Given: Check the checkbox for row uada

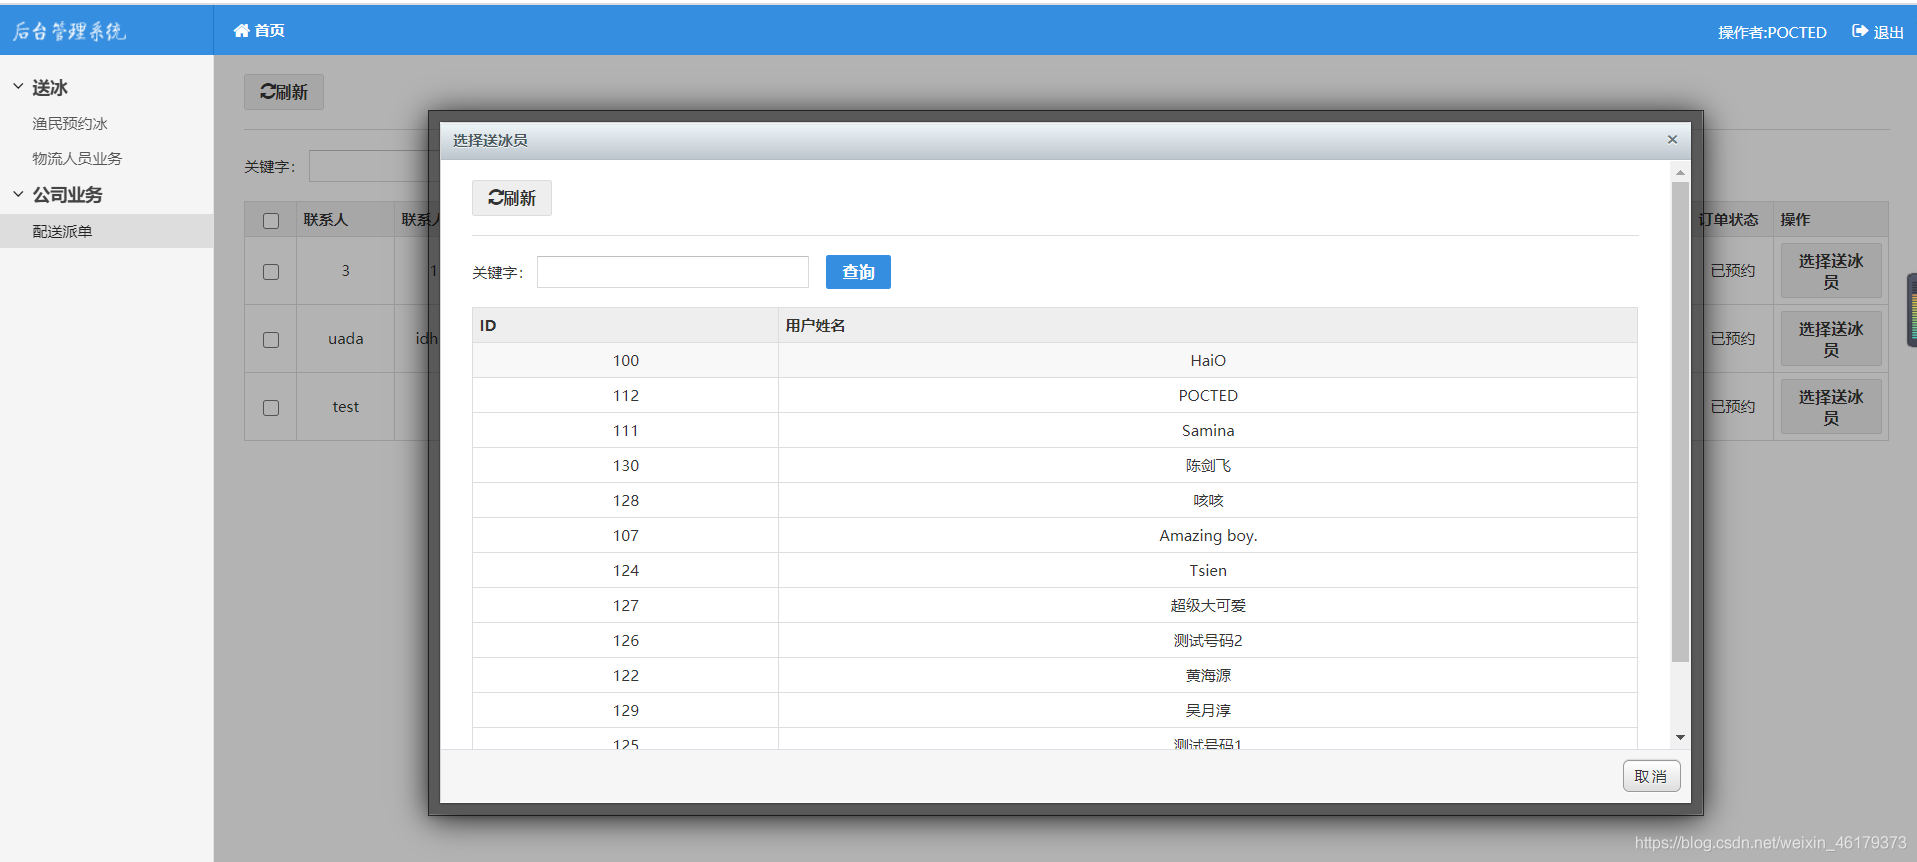Looking at the screenshot, I should click(x=271, y=340).
